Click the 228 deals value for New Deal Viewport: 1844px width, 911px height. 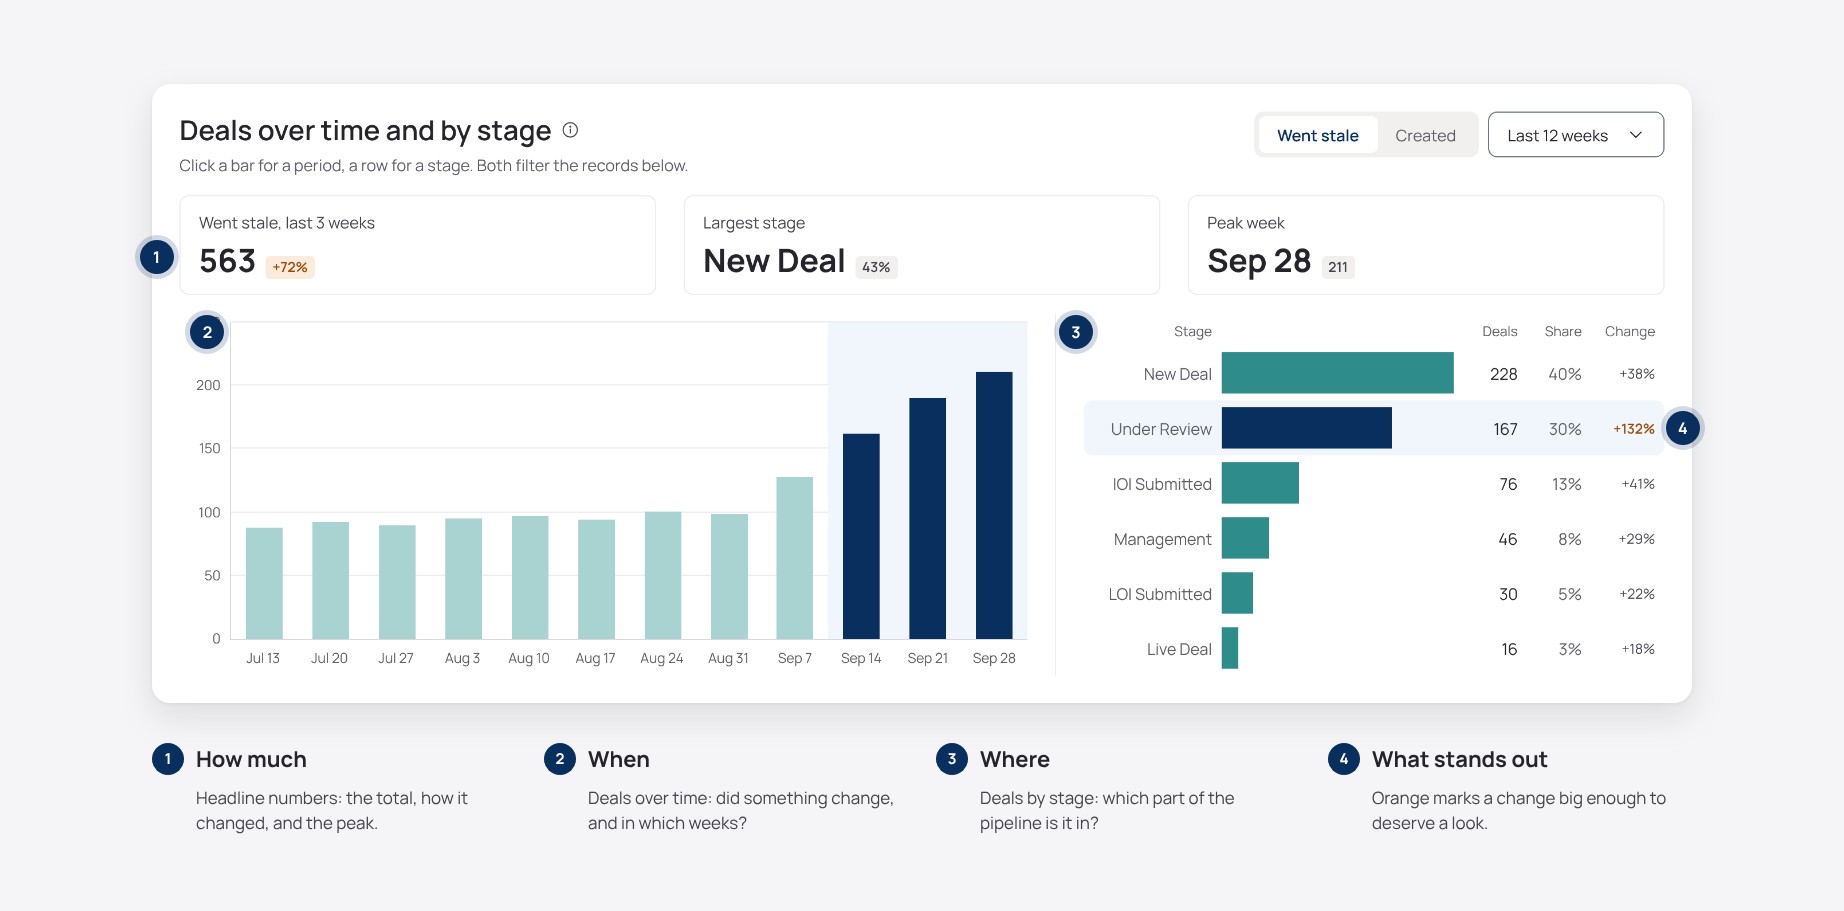point(1503,374)
